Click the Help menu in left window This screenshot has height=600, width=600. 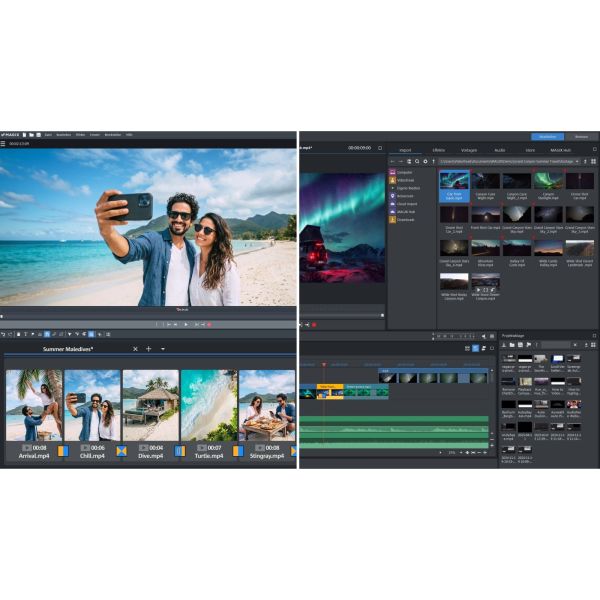(x=129, y=135)
